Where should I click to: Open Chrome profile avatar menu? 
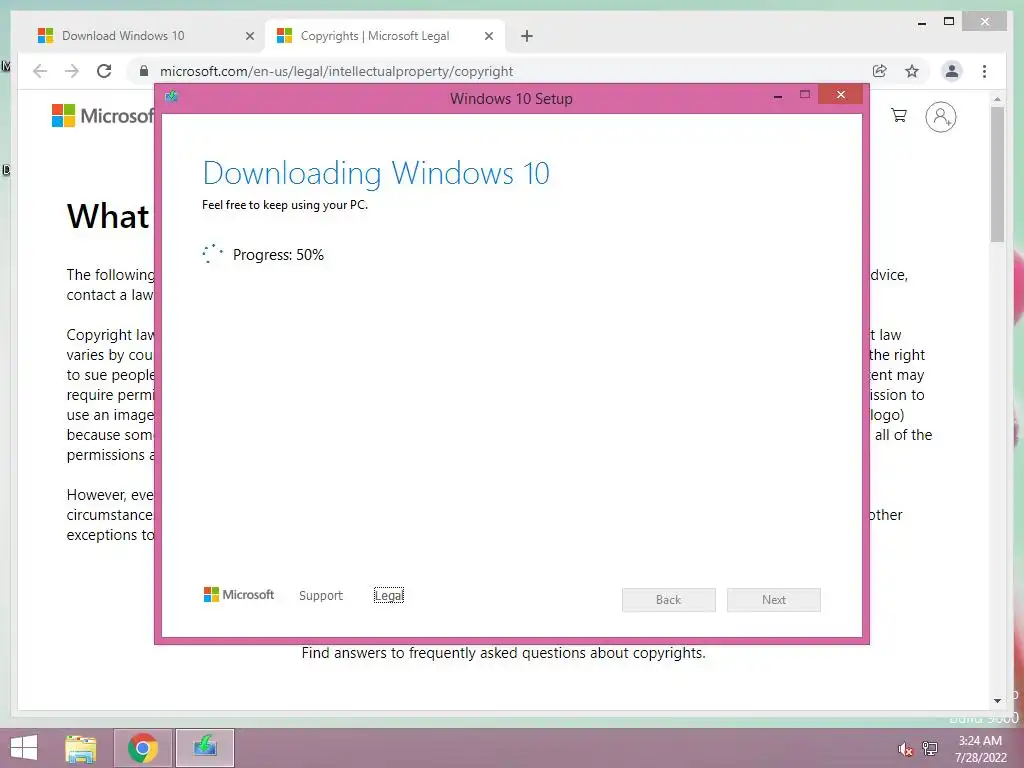tap(952, 71)
